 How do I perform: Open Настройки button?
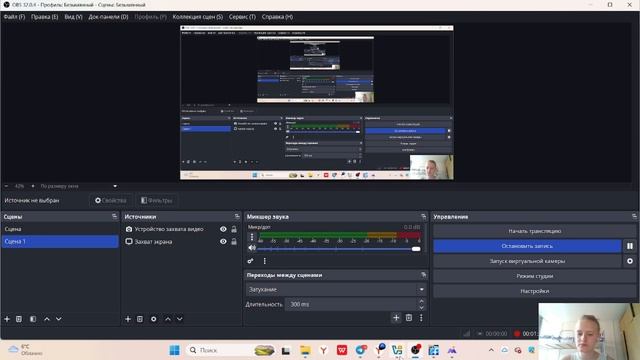tap(534, 291)
